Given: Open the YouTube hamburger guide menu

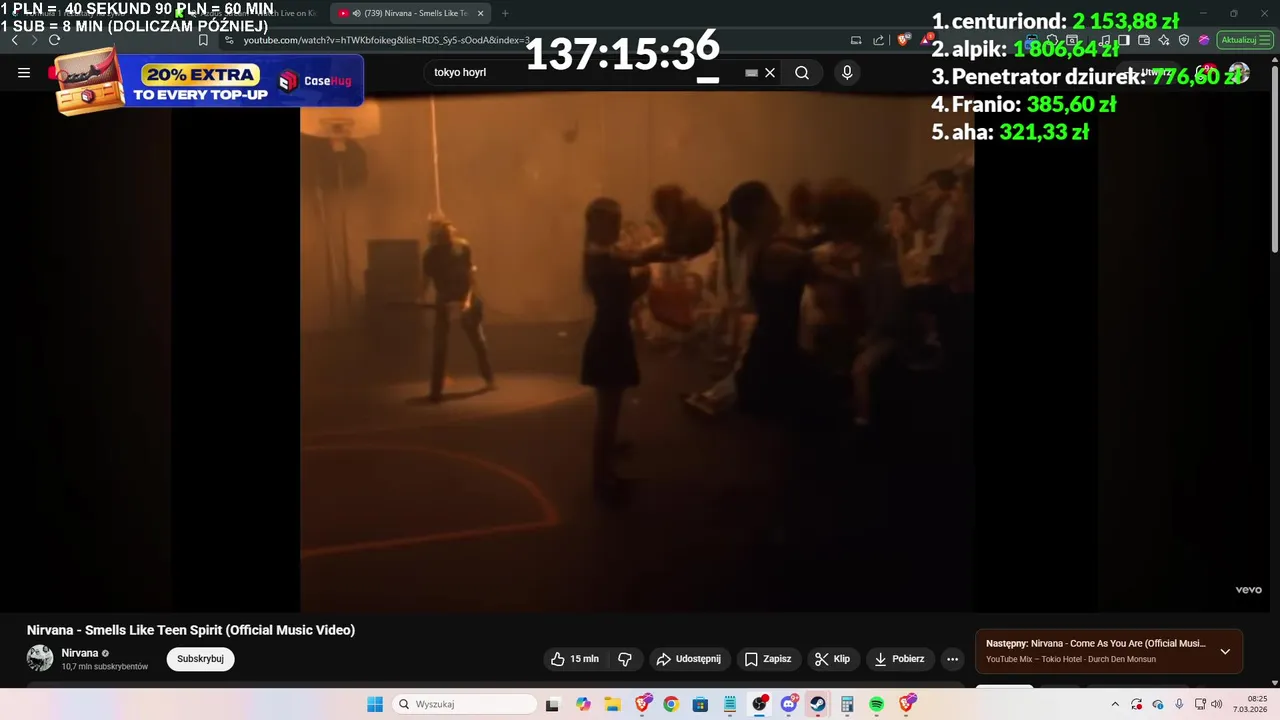Looking at the screenshot, I should point(24,73).
